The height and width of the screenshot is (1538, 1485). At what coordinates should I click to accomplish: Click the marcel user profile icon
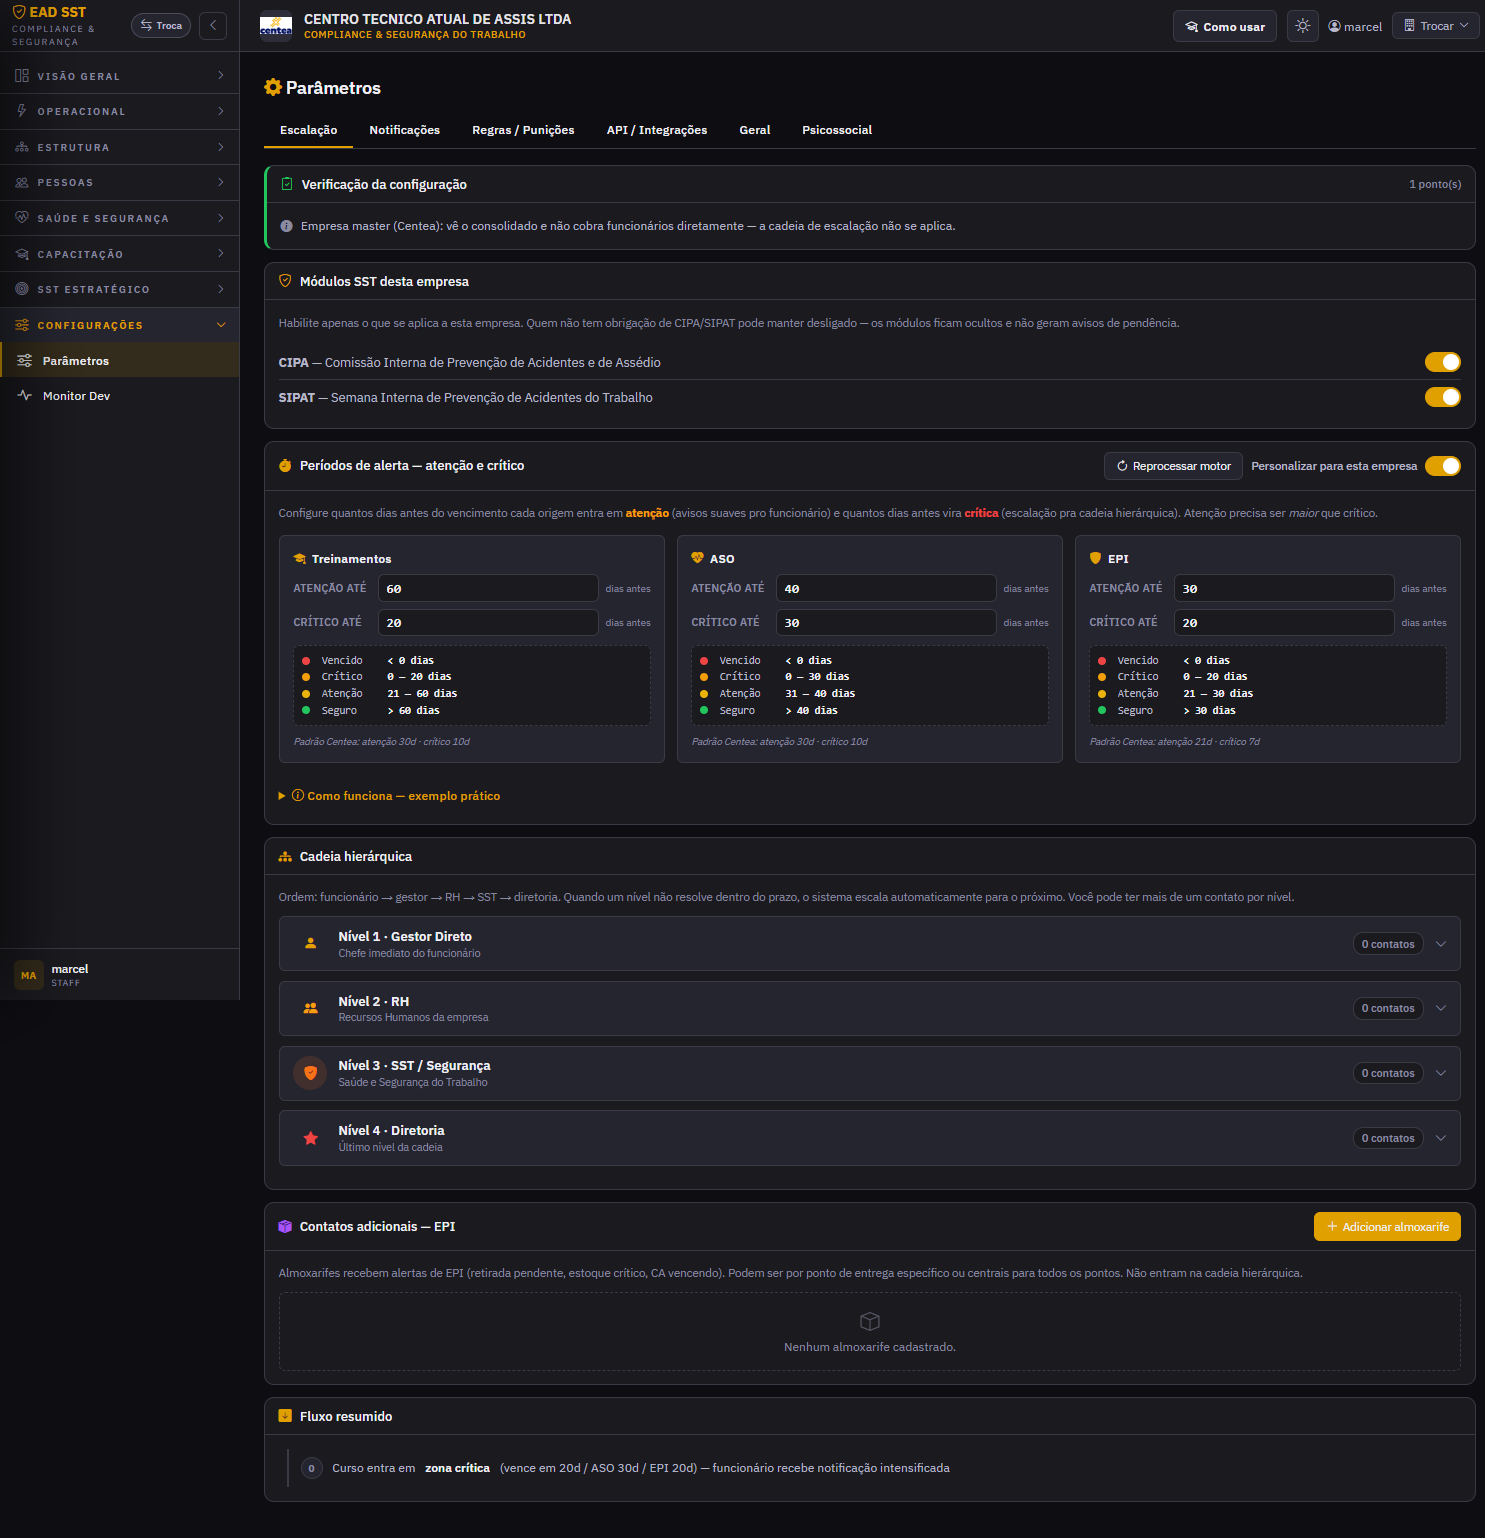click(1334, 26)
